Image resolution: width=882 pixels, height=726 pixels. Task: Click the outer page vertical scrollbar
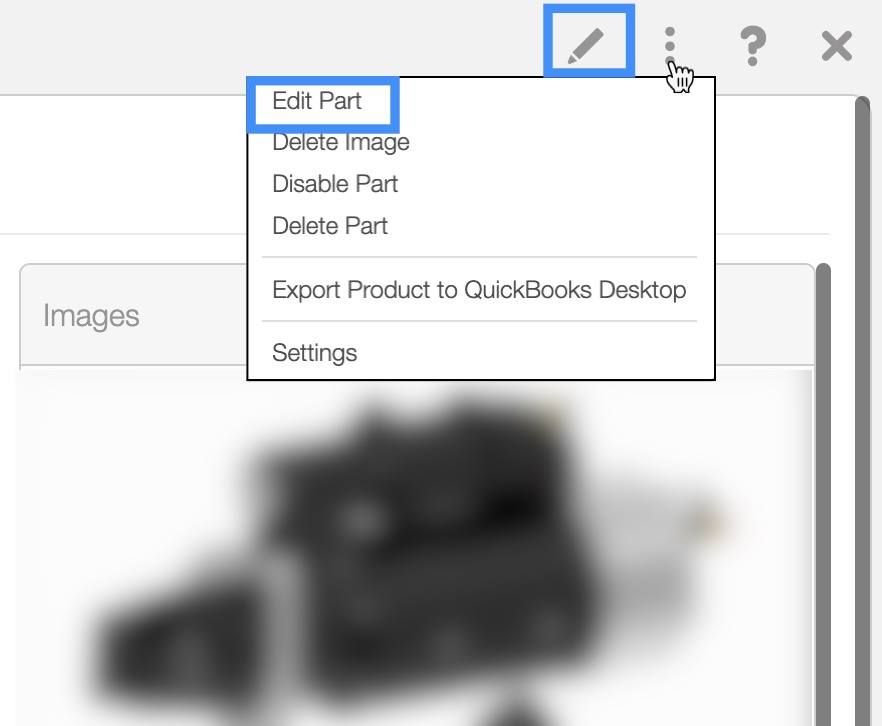(862, 400)
